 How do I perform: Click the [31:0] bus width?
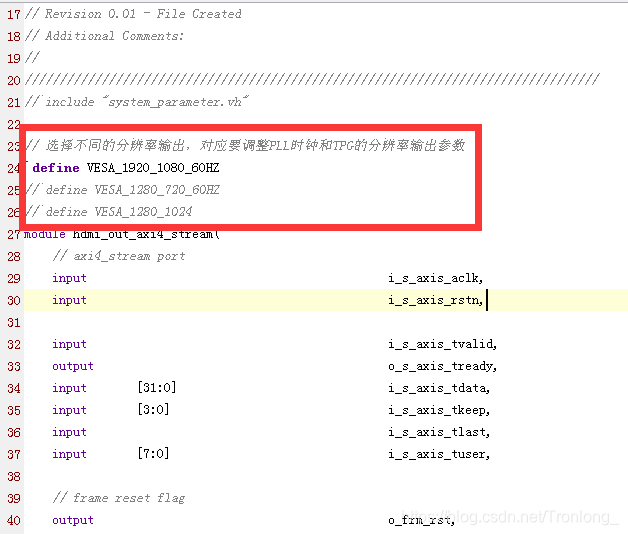157,388
